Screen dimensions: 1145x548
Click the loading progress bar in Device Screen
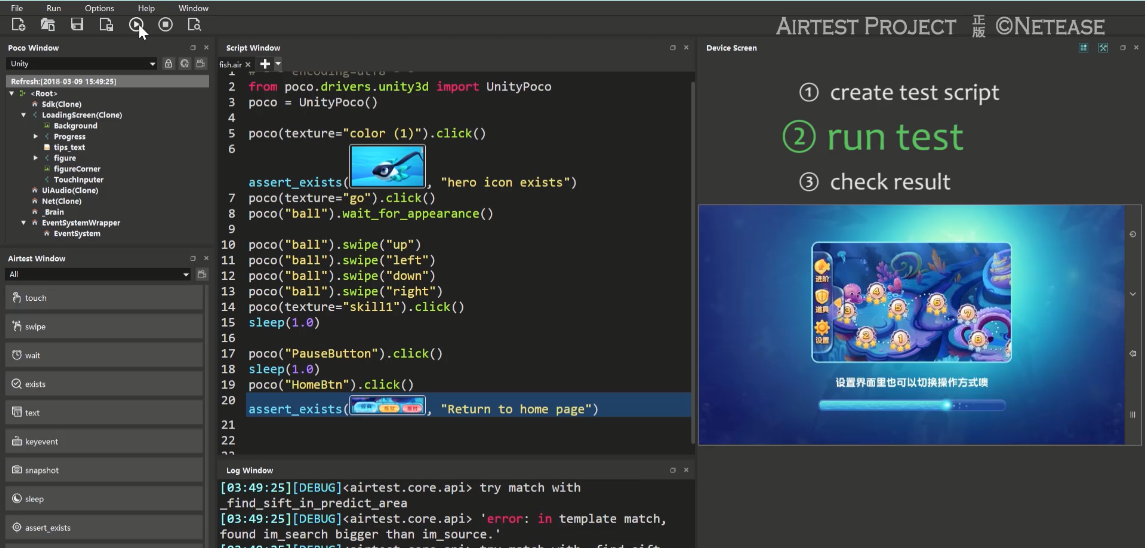(x=912, y=405)
